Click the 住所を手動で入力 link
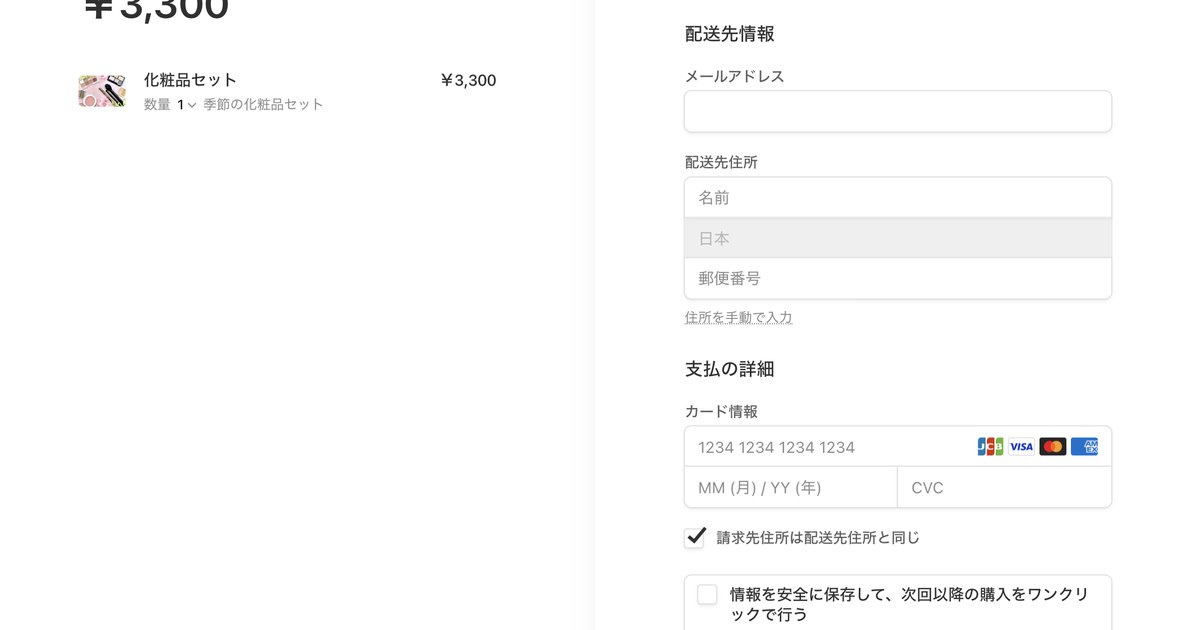This screenshot has height=630, width=1200. tap(737, 317)
